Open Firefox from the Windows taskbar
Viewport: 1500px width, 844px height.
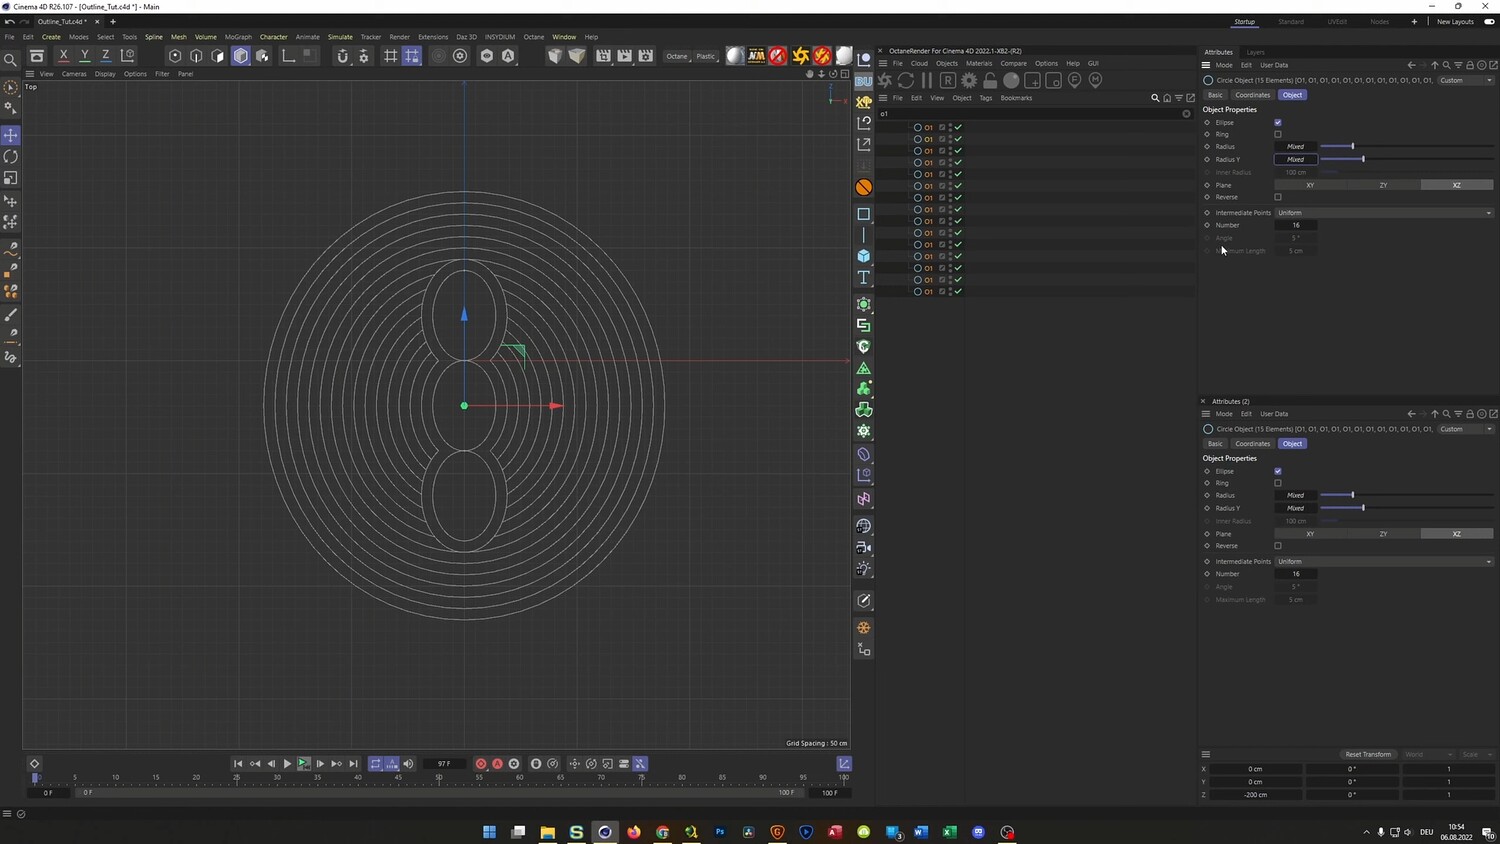click(634, 832)
